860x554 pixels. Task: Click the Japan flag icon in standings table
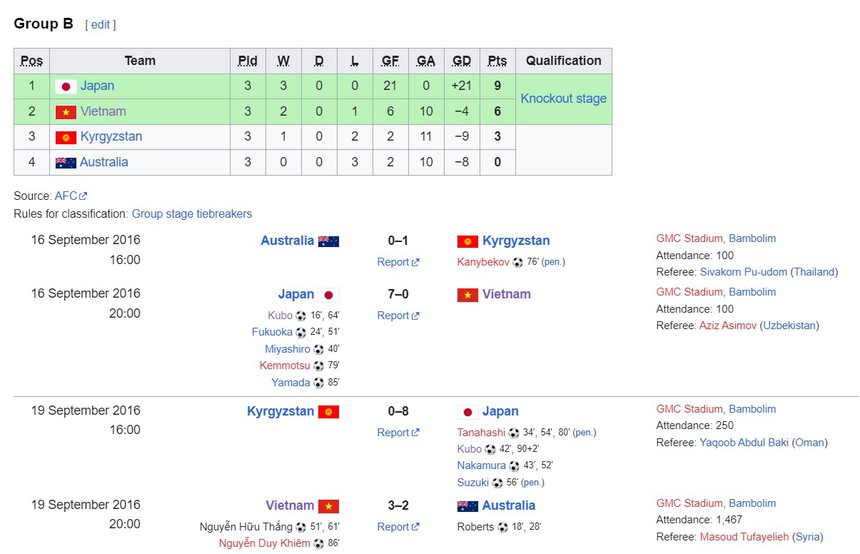click(66, 87)
